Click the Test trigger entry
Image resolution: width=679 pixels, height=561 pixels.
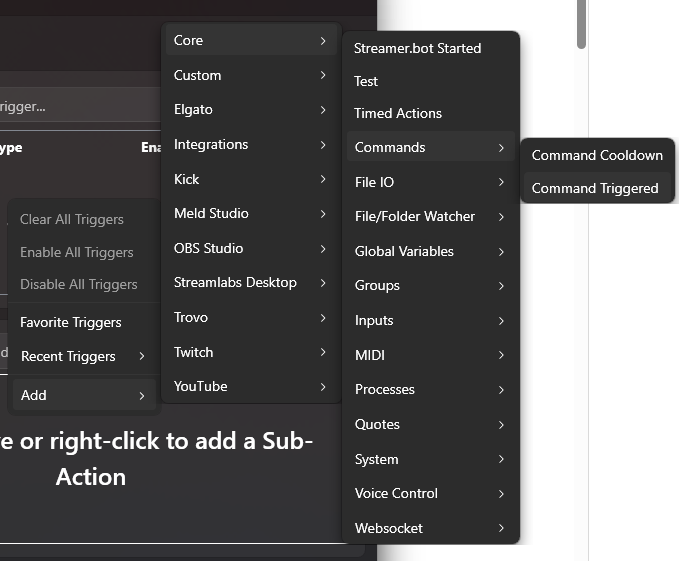coord(366,81)
